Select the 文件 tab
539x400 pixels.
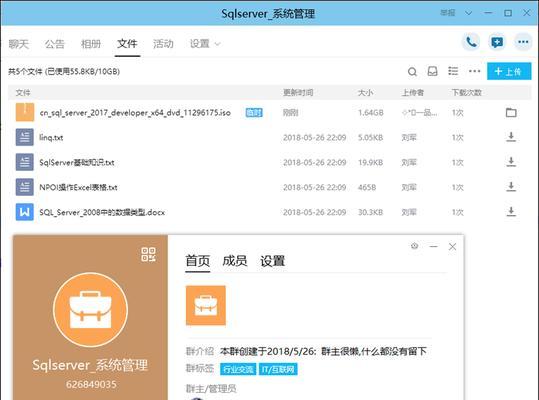127,44
